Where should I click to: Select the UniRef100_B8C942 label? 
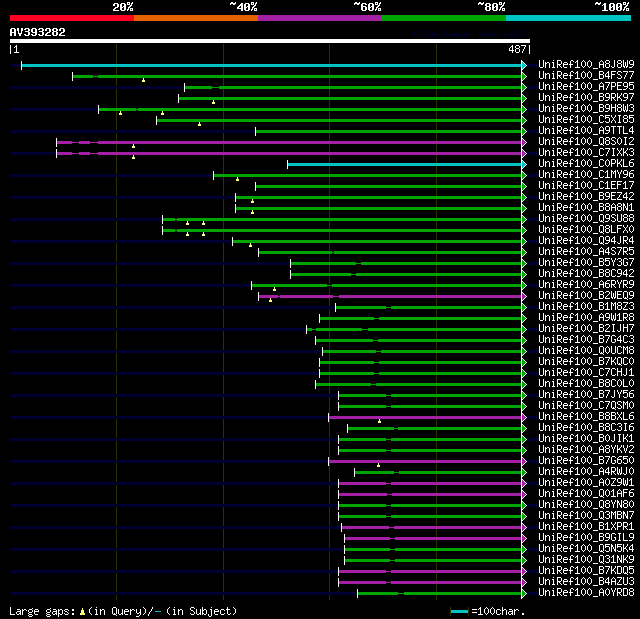pos(586,274)
